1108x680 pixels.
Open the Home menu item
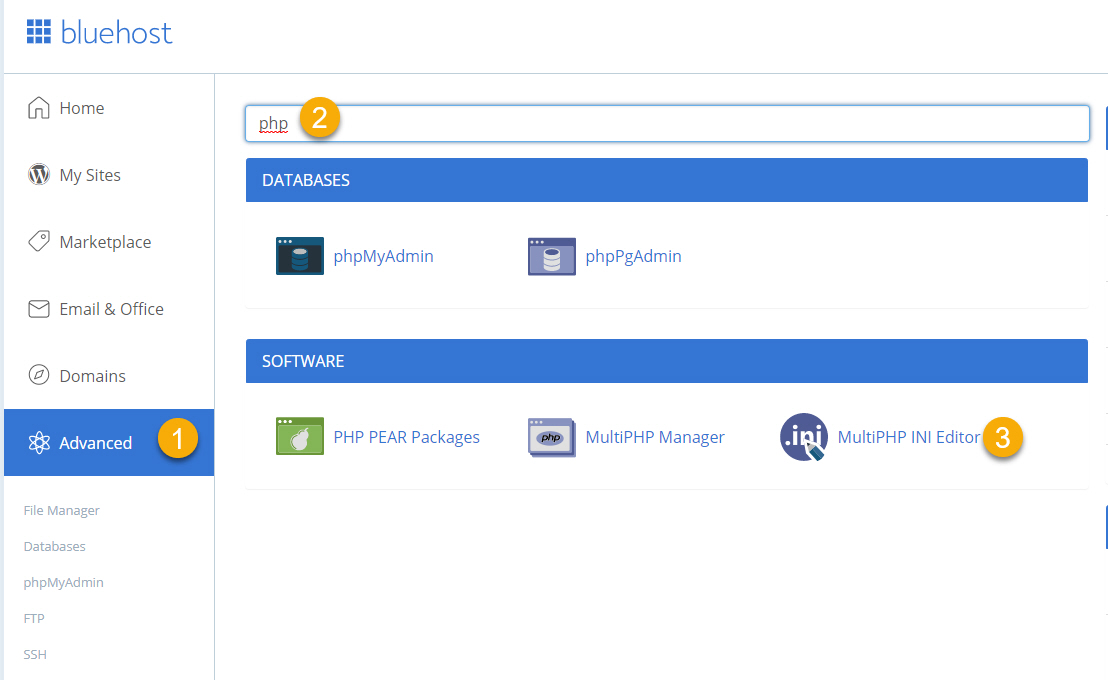click(x=82, y=108)
